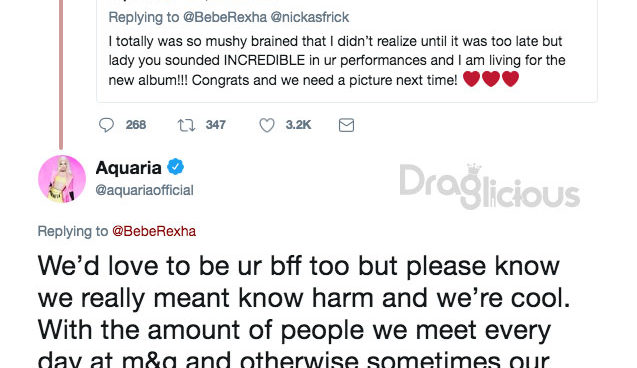Click the 347 retweets count
Image resolution: width=637 pixels, height=368 pixels.
(216, 125)
